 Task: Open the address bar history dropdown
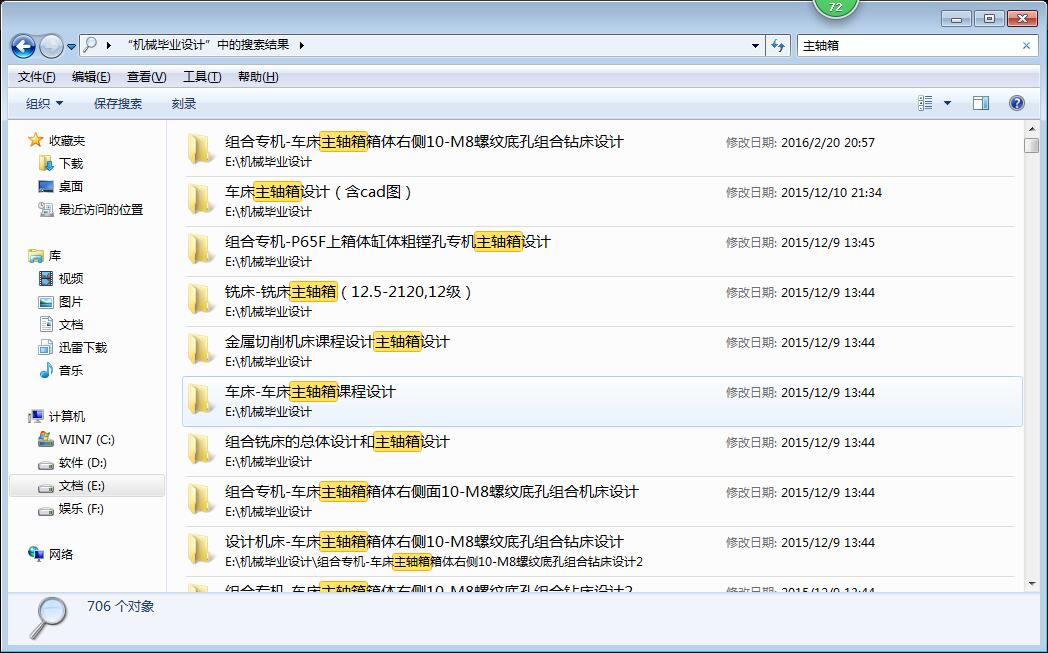click(755, 45)
